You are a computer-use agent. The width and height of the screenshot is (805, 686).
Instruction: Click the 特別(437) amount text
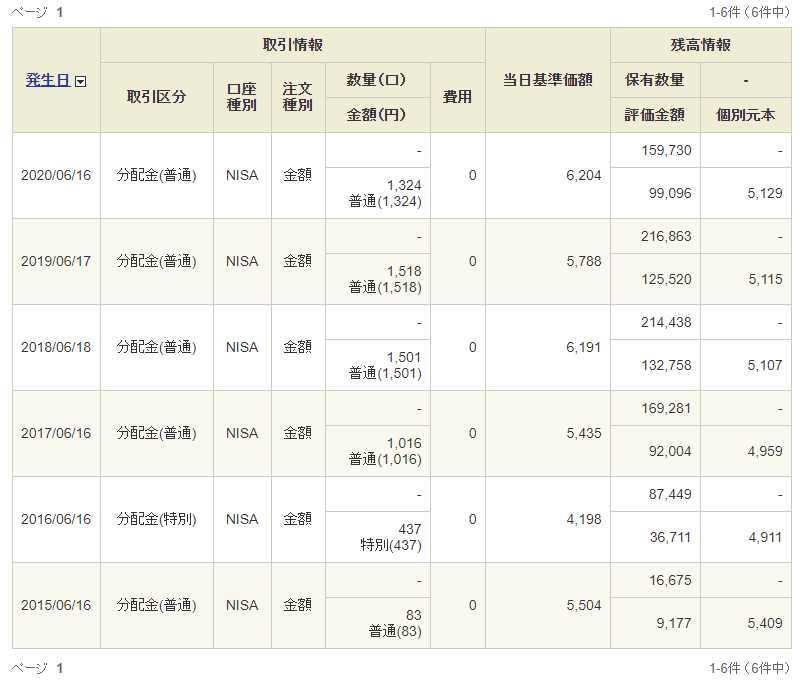(391, 545)
